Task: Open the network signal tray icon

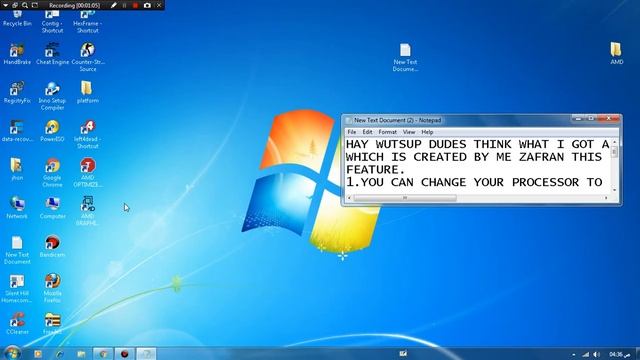Action: click(586, 354)
